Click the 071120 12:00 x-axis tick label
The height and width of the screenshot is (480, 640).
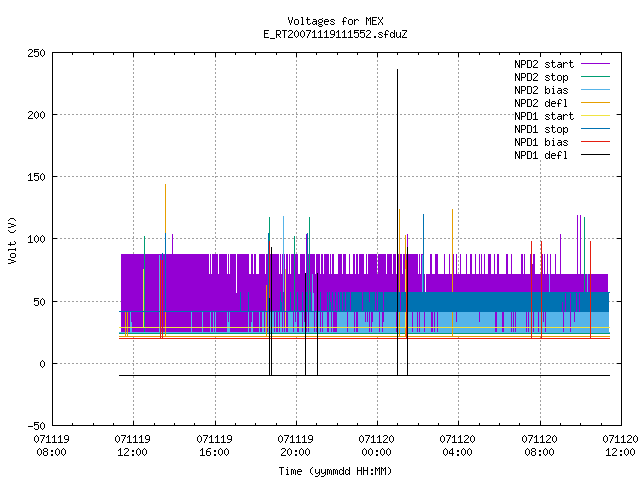point(620,446)
